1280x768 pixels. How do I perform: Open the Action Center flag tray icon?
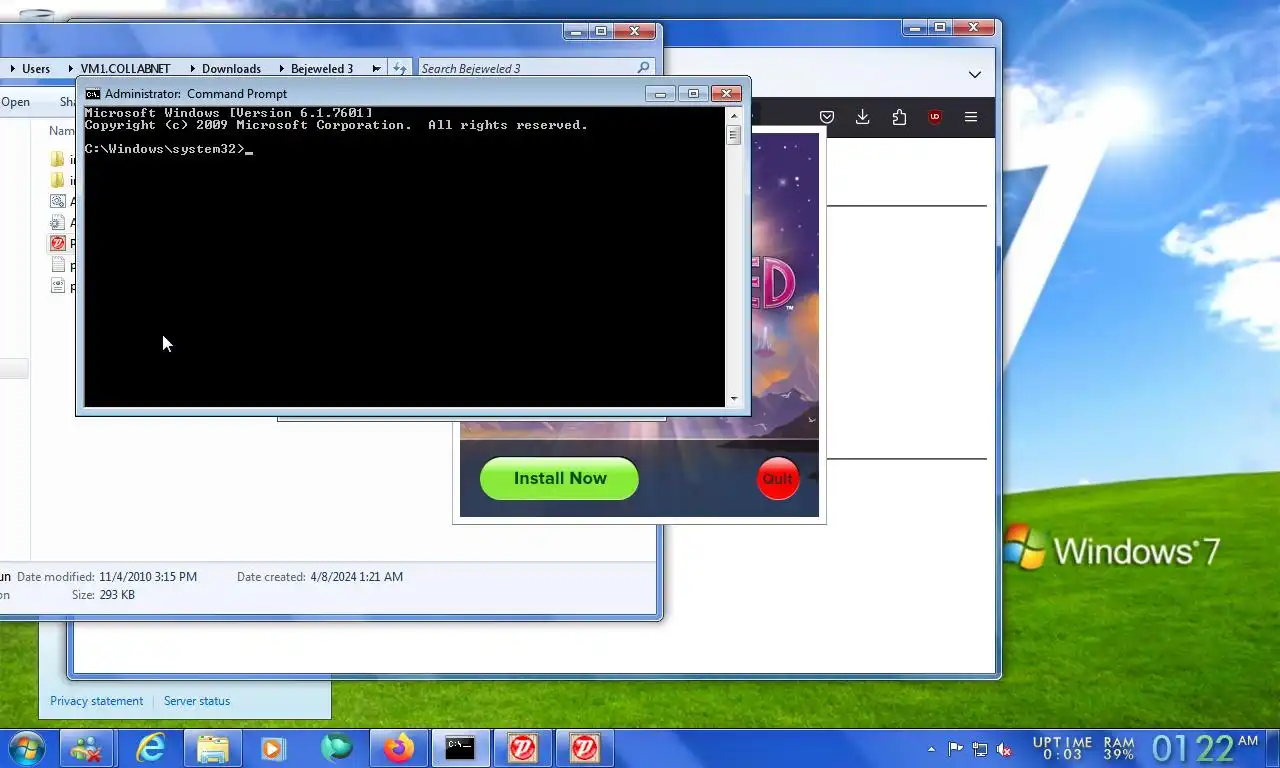click(x=956, y=749)
